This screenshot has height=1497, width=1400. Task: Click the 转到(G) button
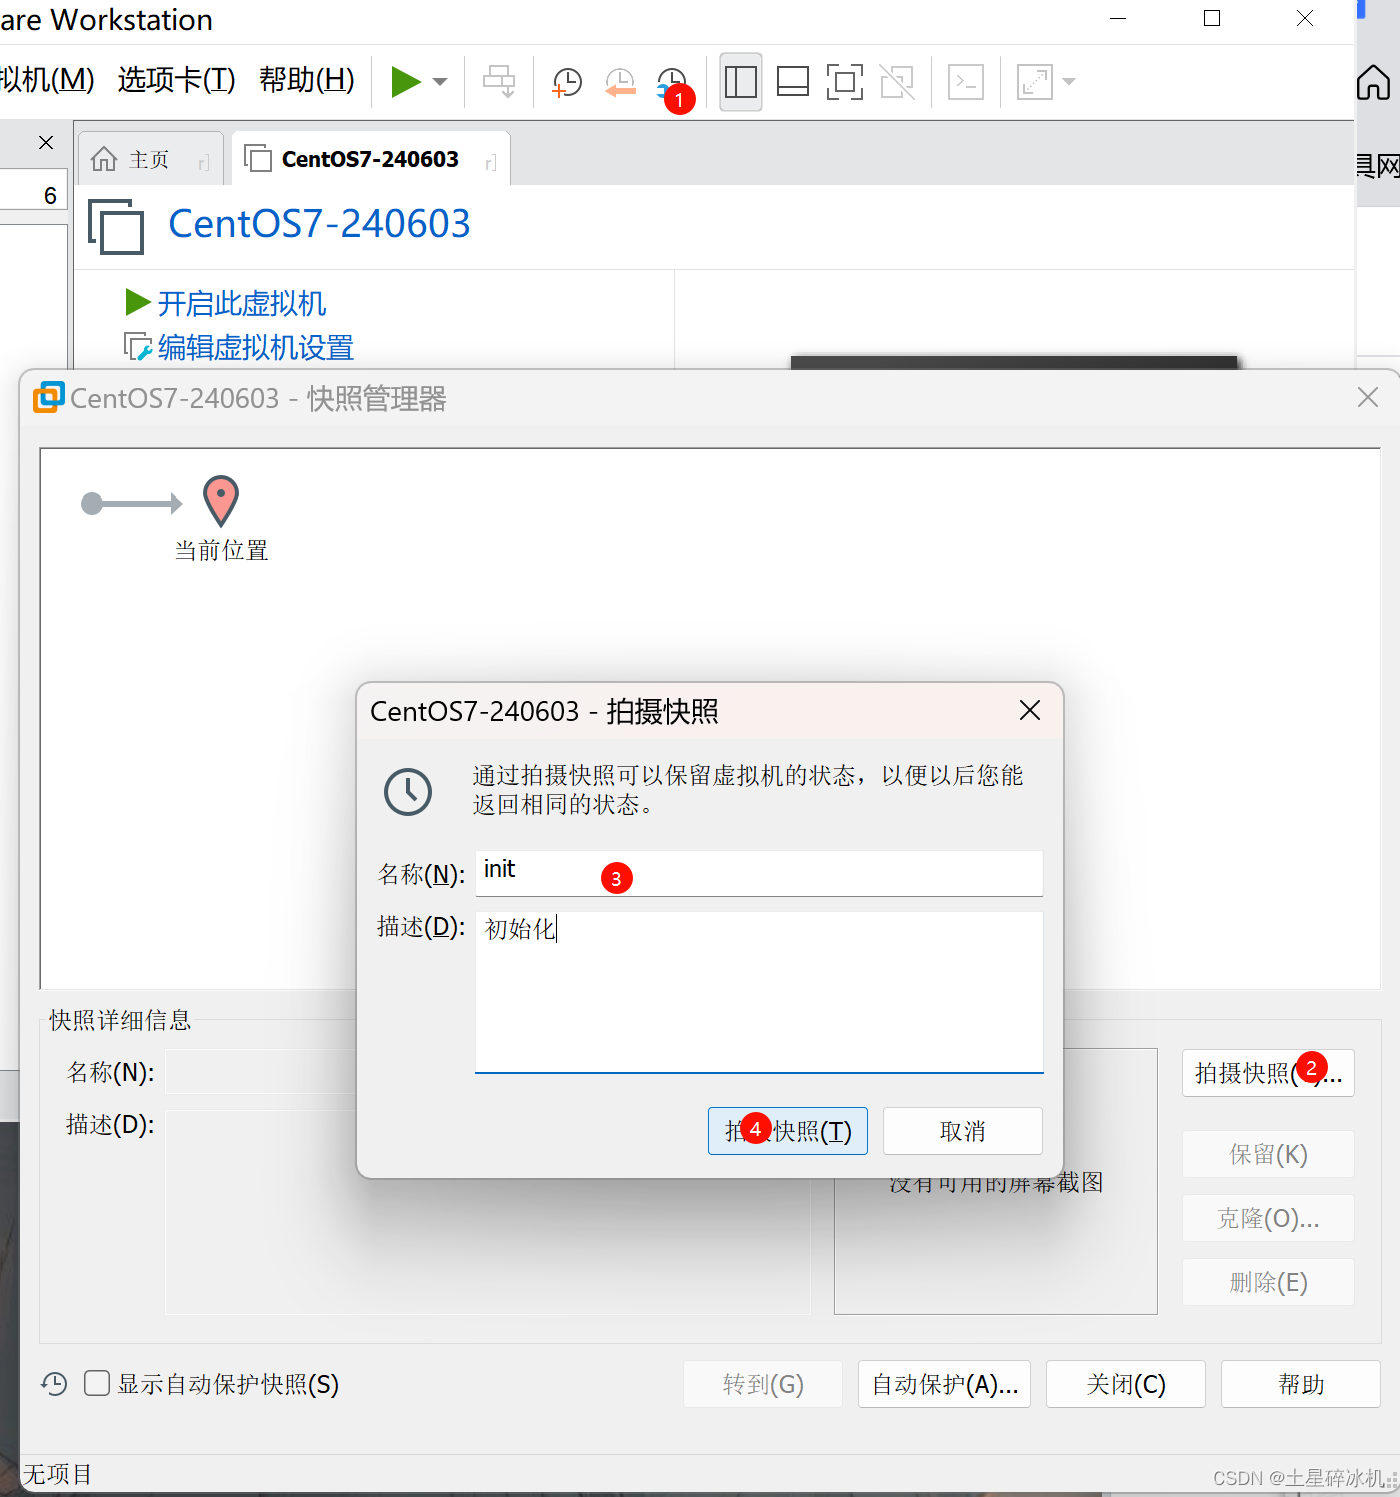coord(763,1384)
